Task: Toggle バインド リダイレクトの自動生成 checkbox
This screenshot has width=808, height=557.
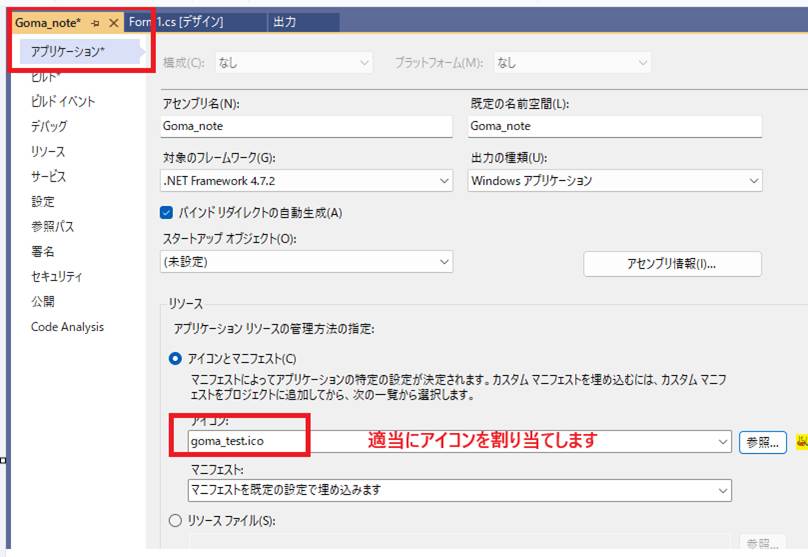Action: click(168, 213)
